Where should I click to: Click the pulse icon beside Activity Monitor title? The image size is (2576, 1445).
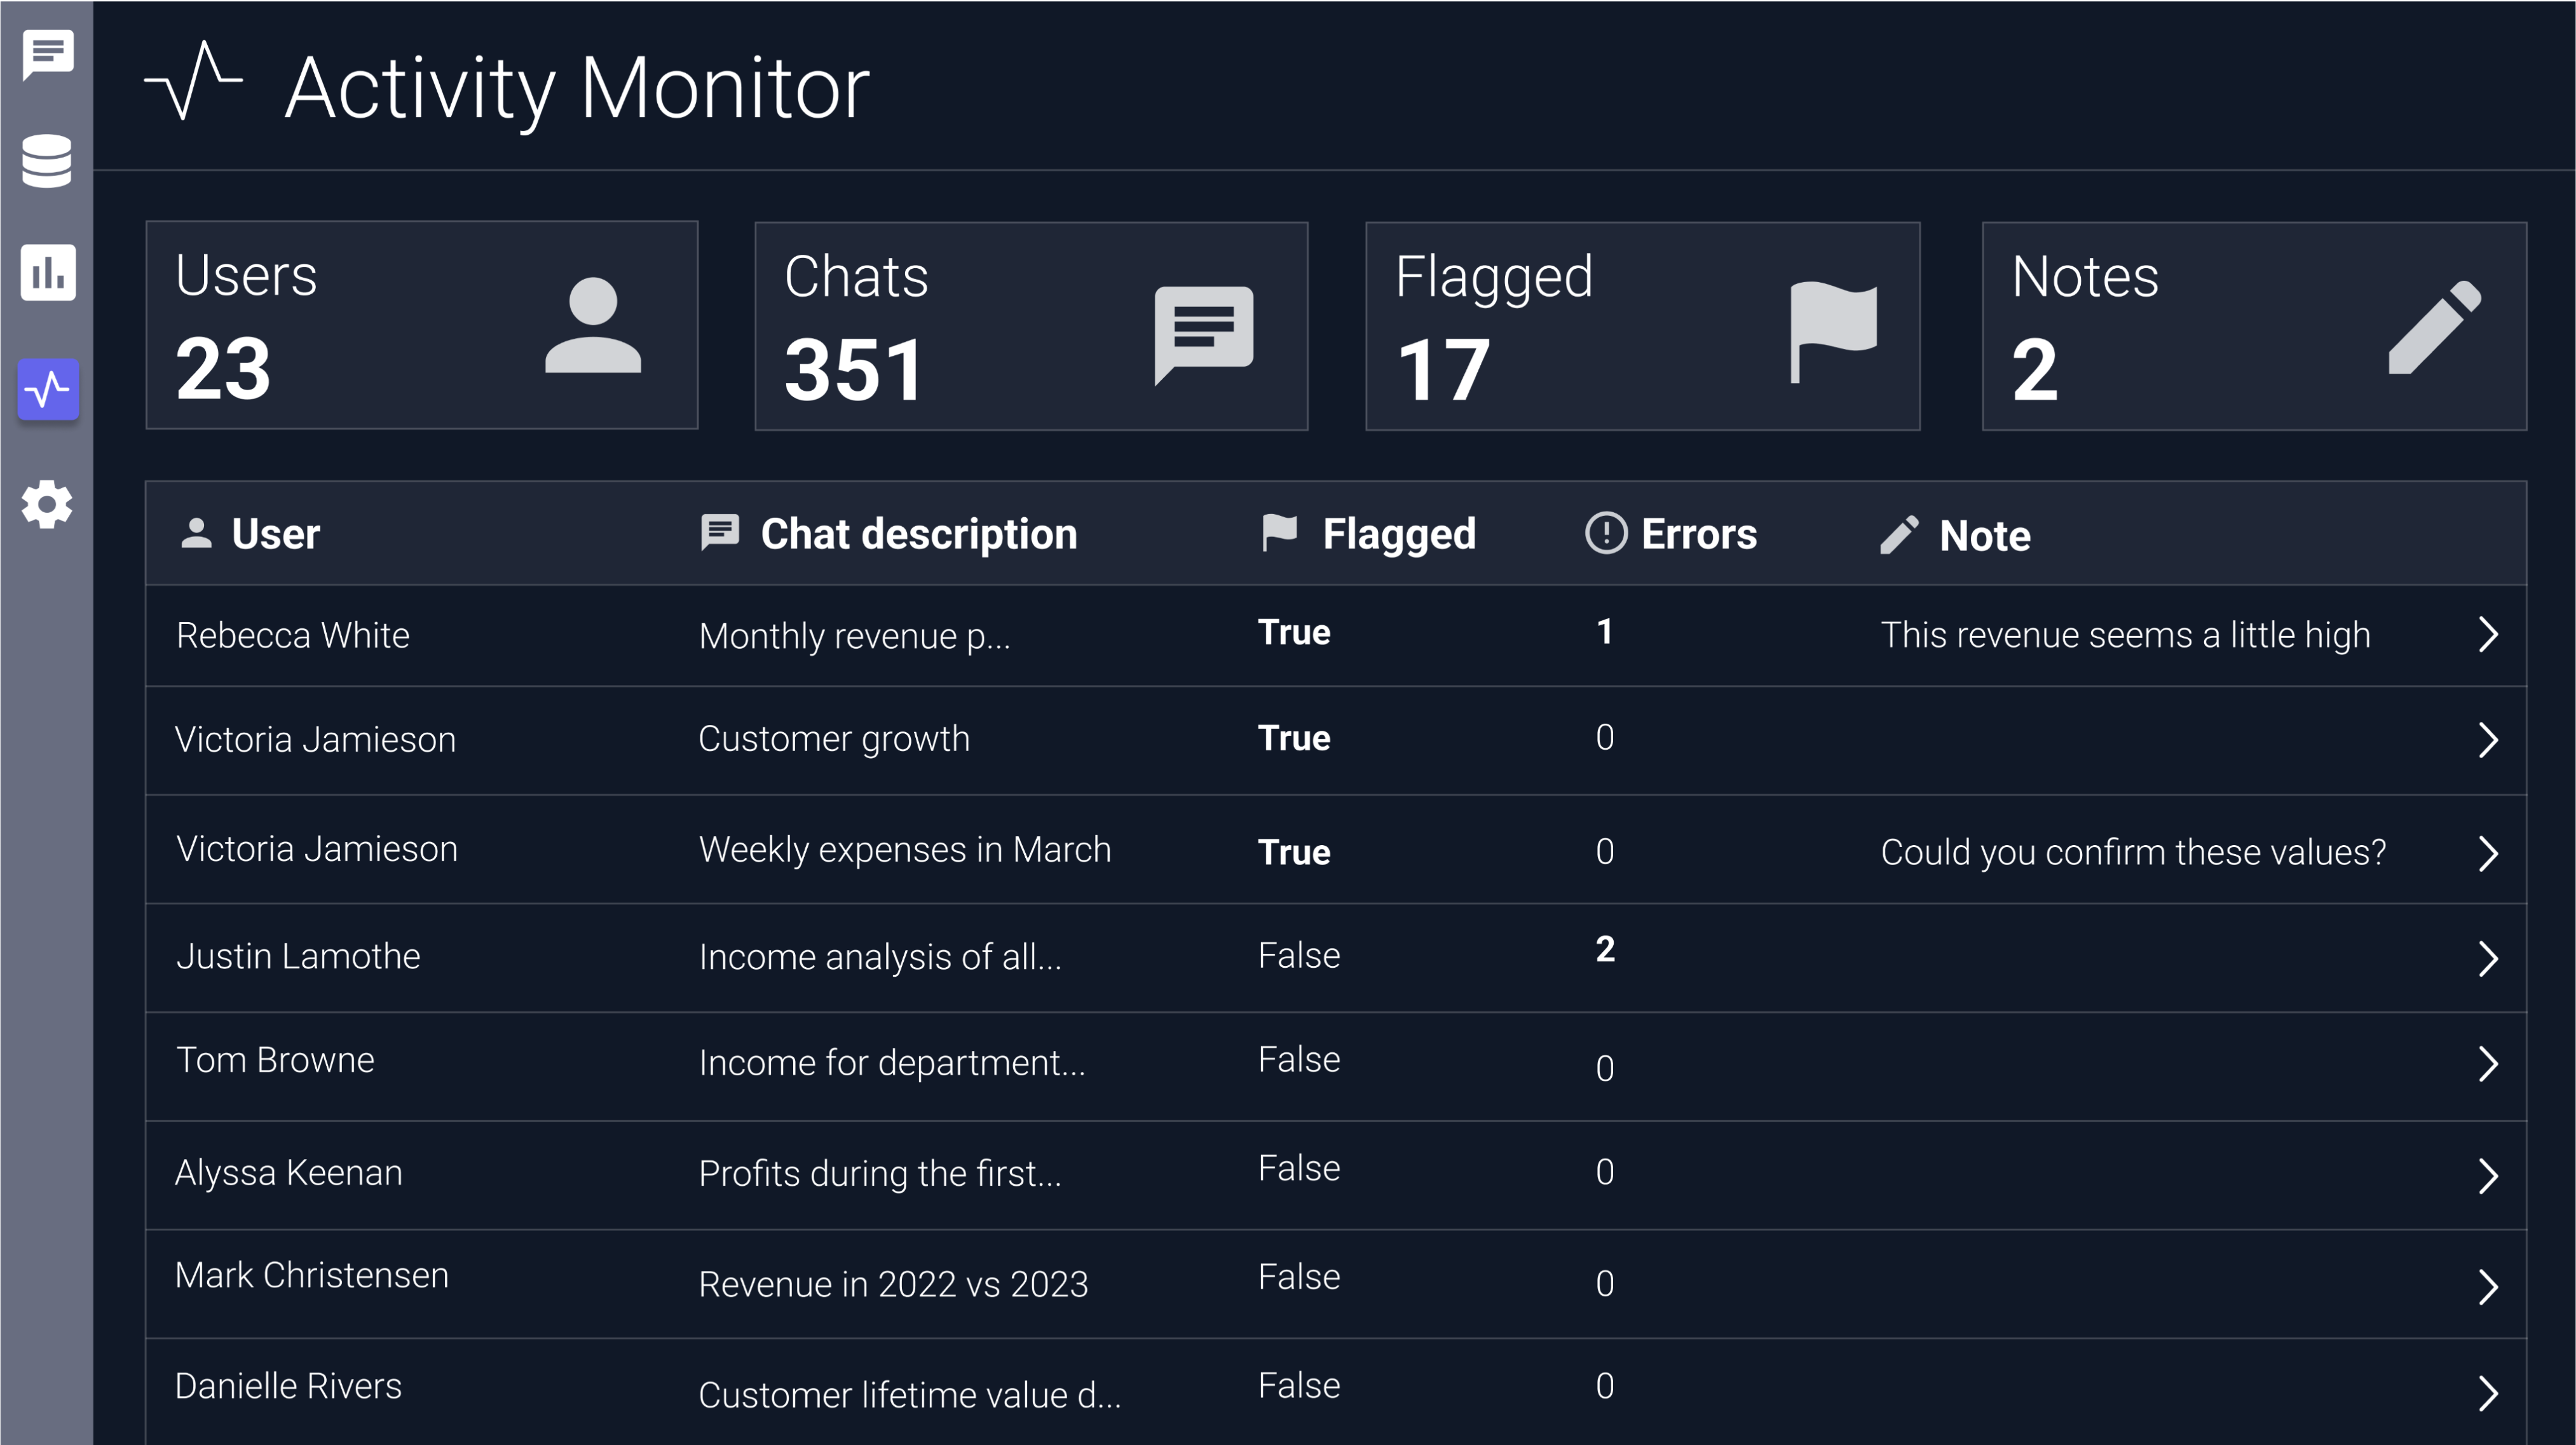194,81
